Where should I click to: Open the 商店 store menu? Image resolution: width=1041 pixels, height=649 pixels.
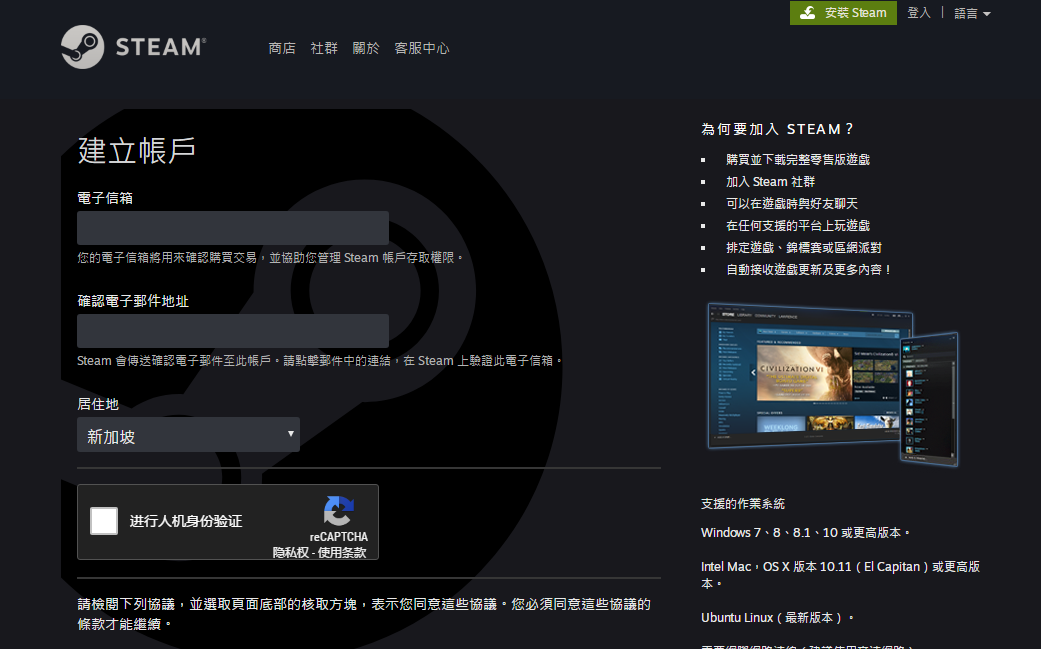tap(282, 48)
